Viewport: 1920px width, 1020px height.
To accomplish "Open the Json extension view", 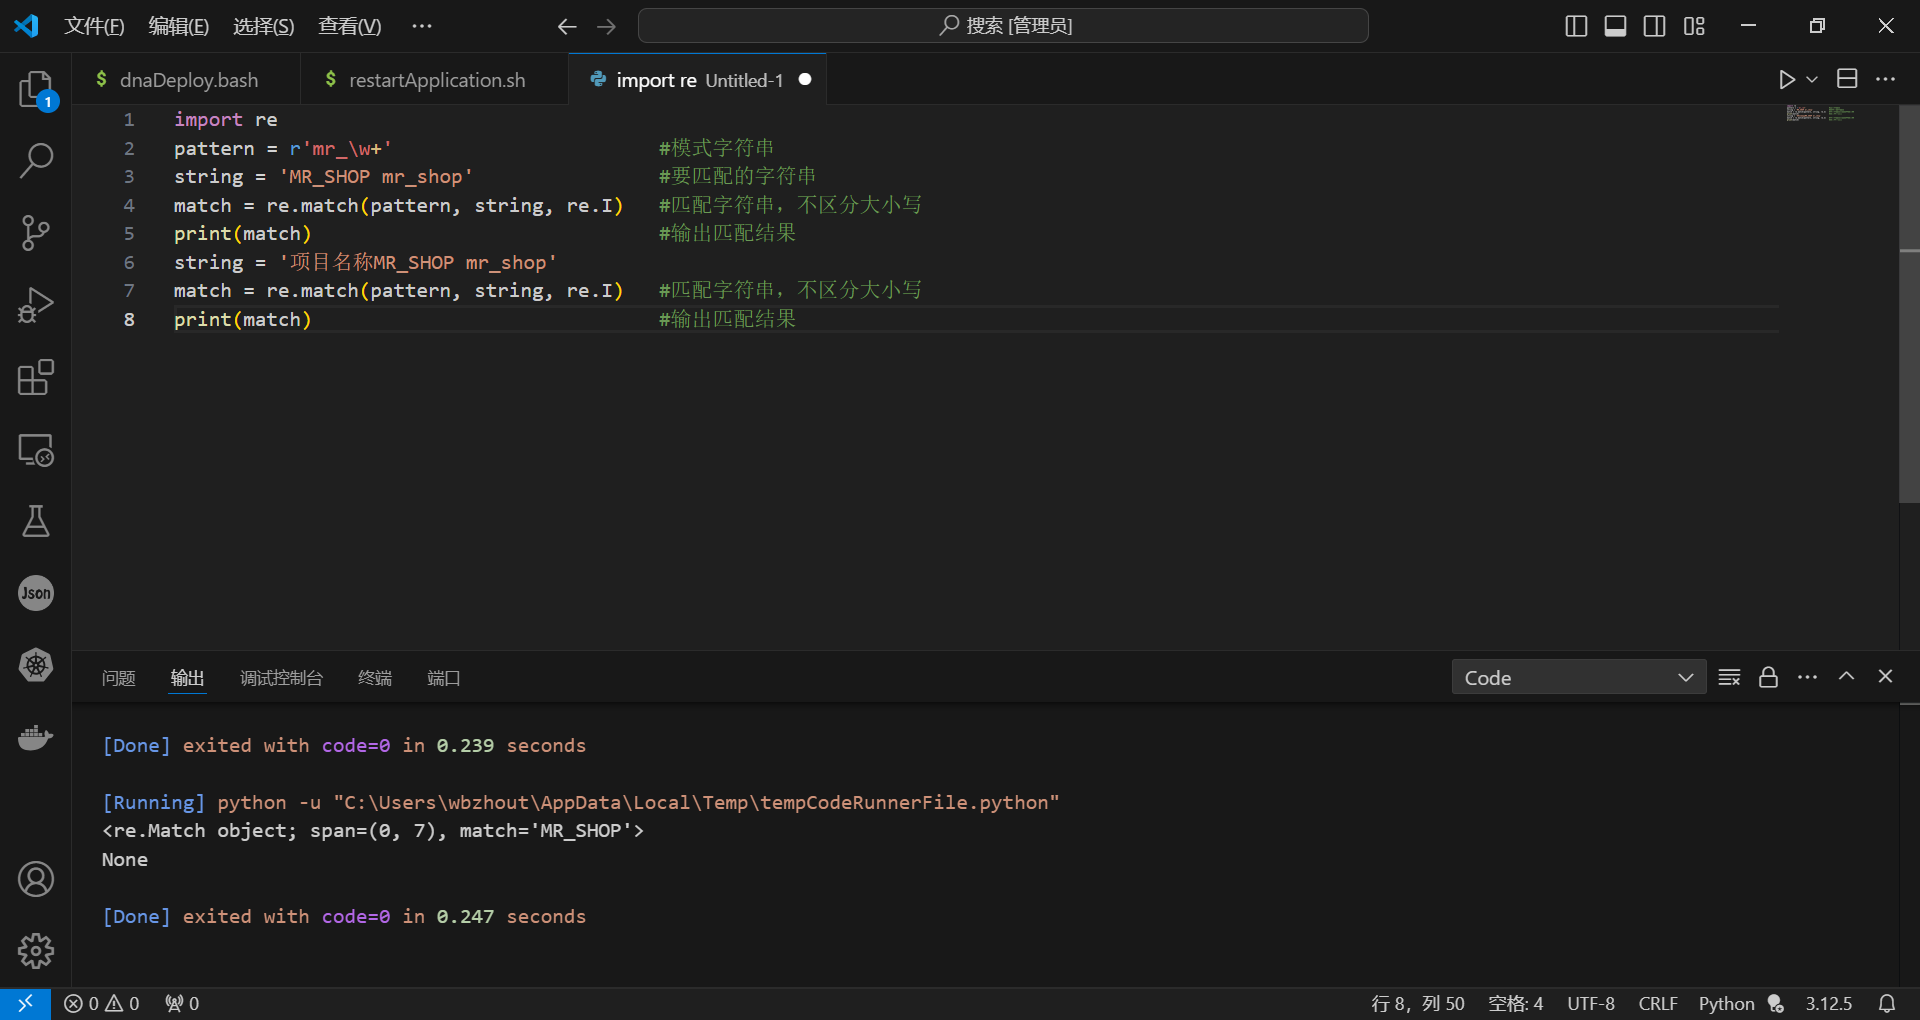I will 36,593.
